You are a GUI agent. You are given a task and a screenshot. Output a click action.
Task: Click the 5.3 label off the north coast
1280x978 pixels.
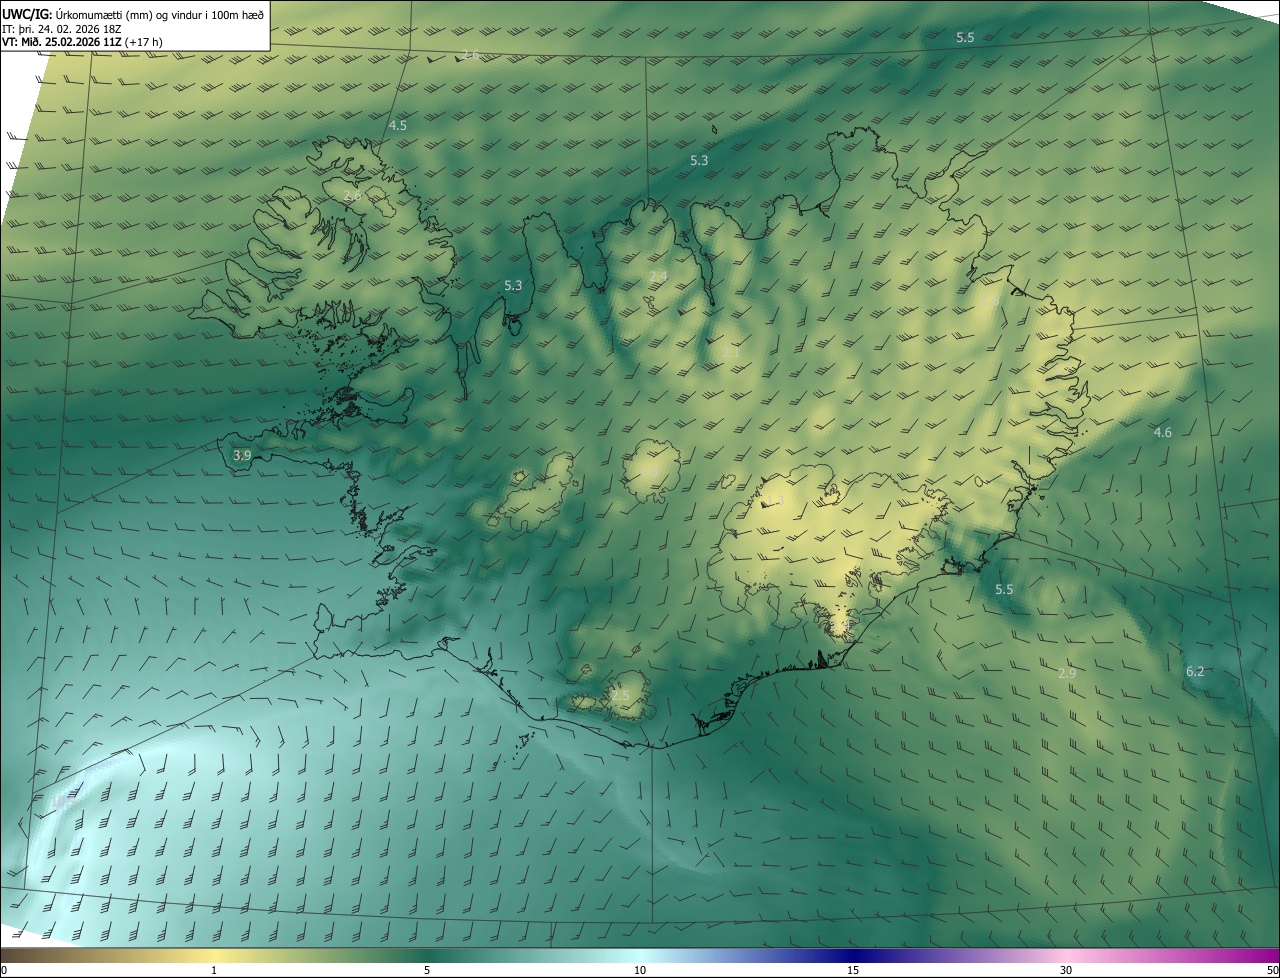699,160
